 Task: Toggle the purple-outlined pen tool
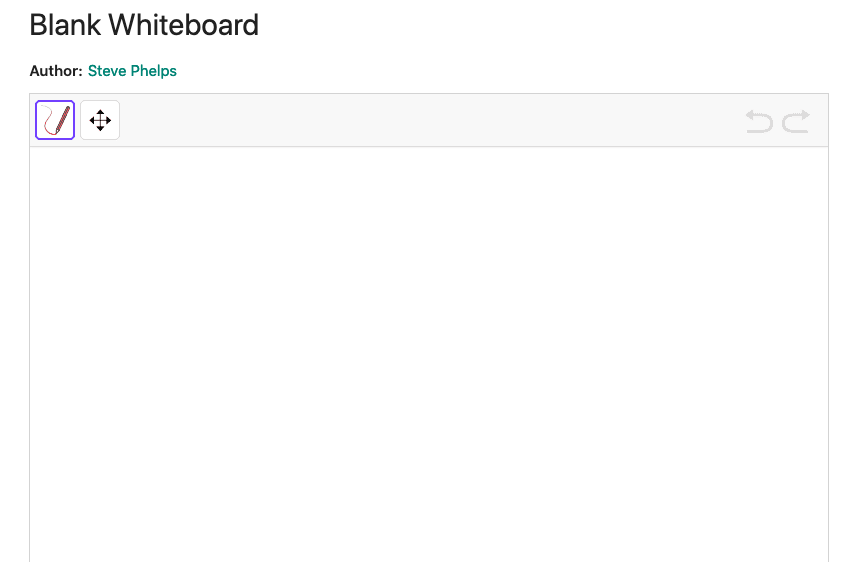pyautogui.click(x=55, y=120)
